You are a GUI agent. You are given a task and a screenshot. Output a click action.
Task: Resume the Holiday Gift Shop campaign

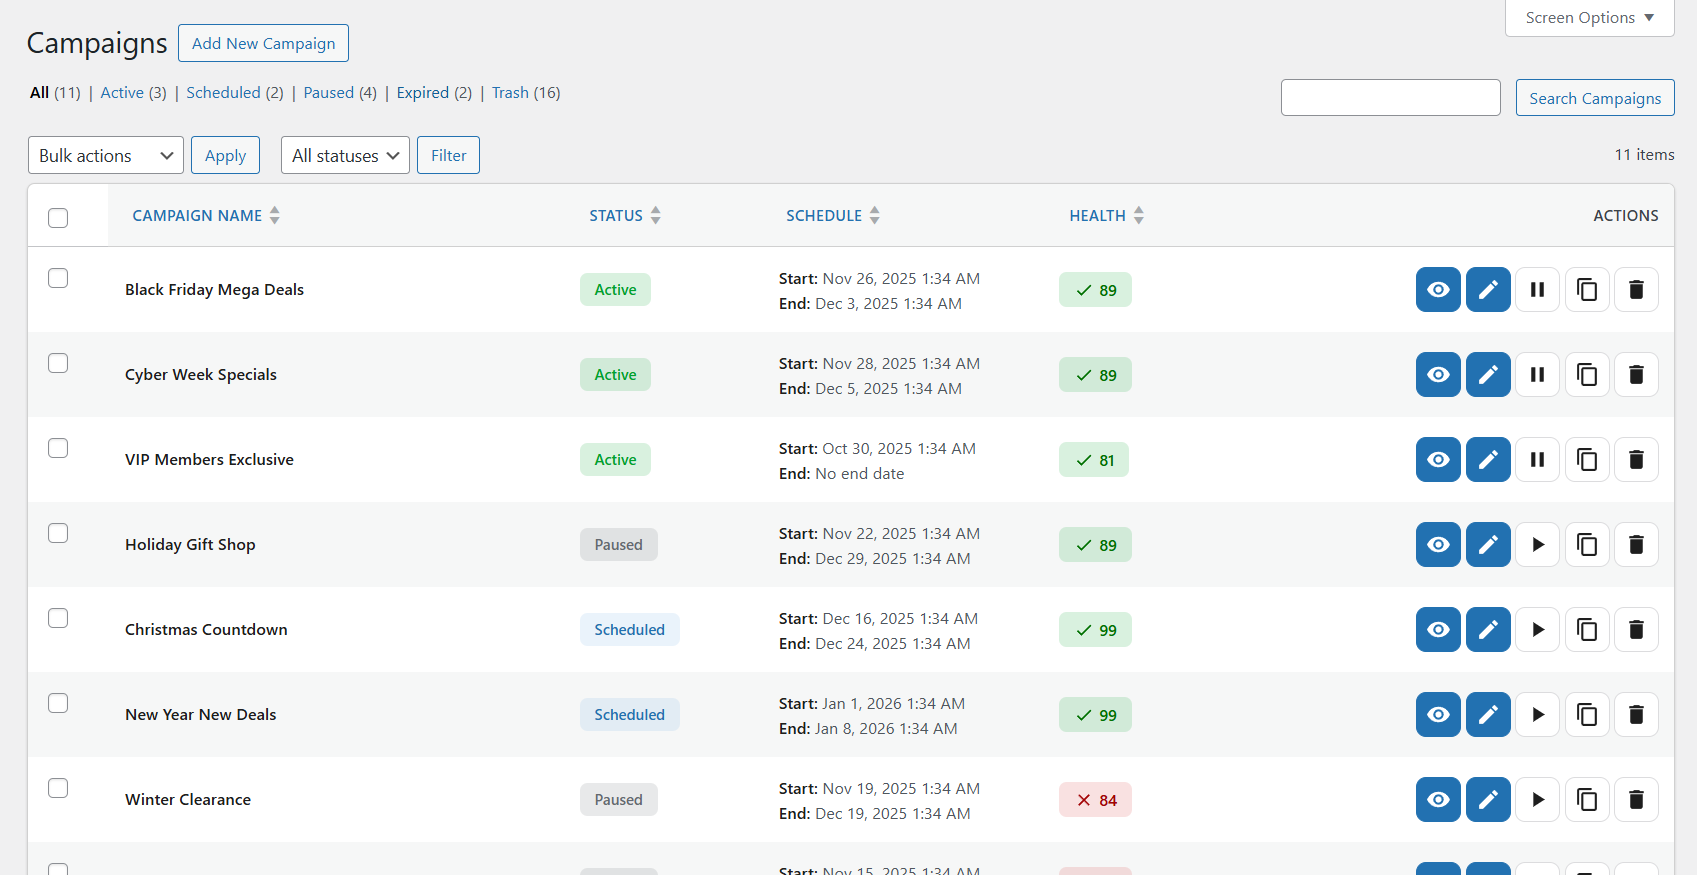tap(1538, 545)
